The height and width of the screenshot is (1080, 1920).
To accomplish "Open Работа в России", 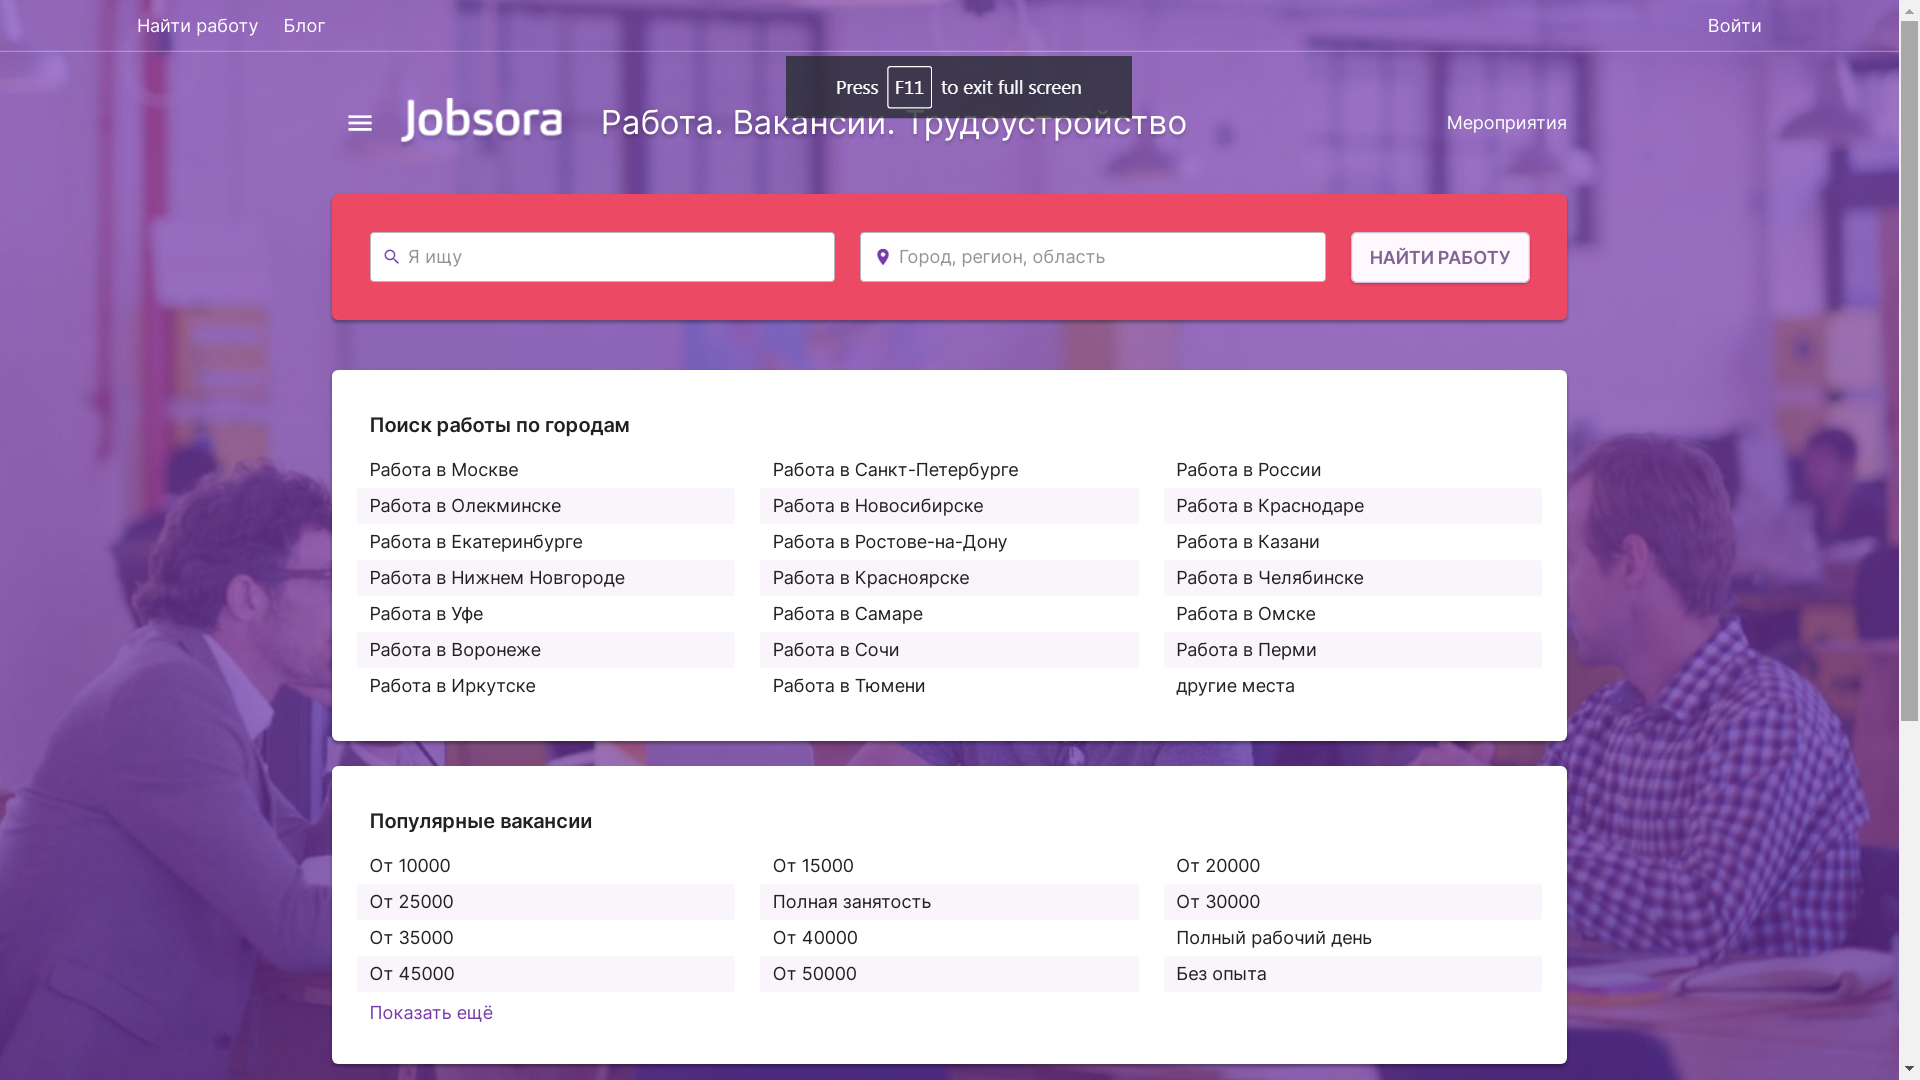I will click(1248, 470).
